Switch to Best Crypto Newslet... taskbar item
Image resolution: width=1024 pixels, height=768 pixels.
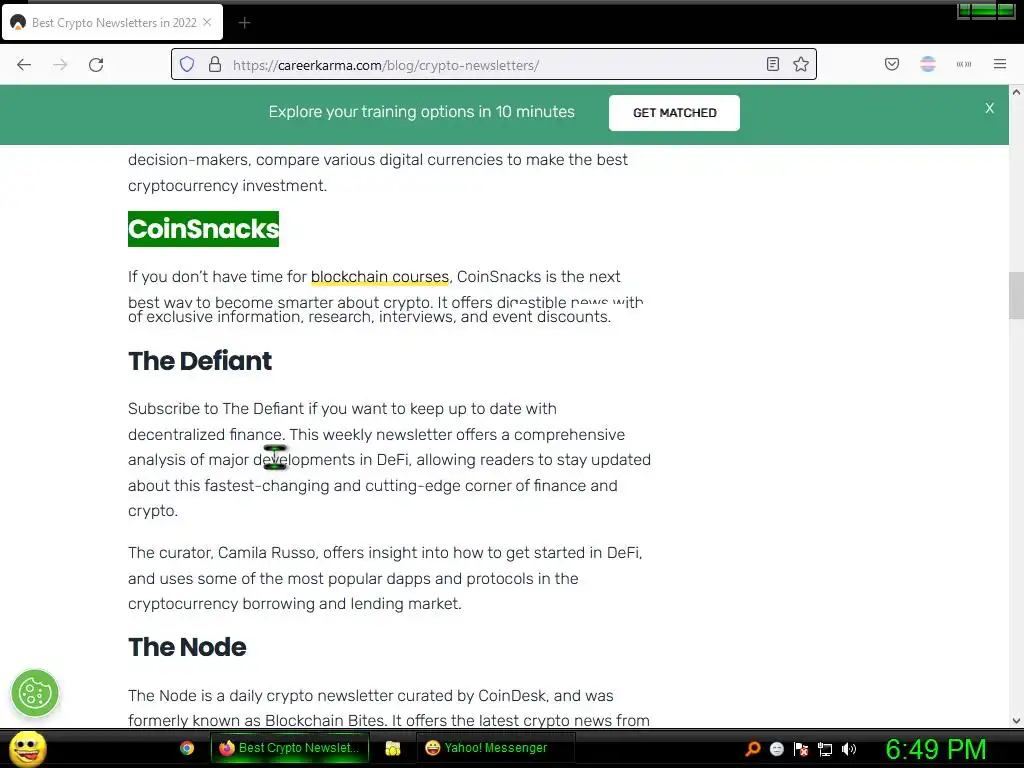(x=289, y=748)
